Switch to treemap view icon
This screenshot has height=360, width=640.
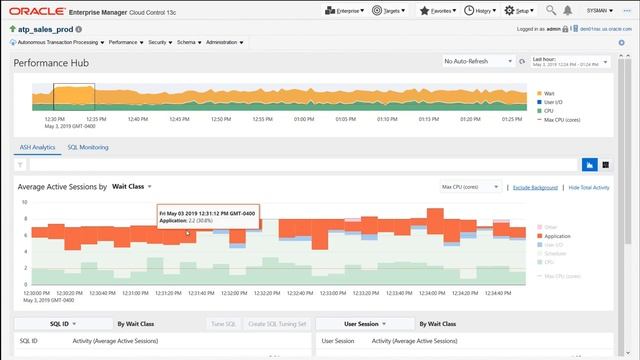point(606,165)
